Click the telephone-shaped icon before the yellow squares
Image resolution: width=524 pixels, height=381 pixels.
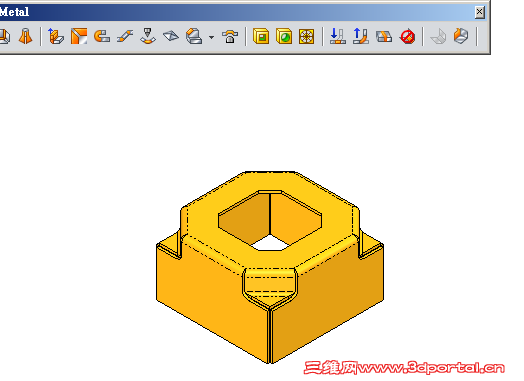coord(230,36)
